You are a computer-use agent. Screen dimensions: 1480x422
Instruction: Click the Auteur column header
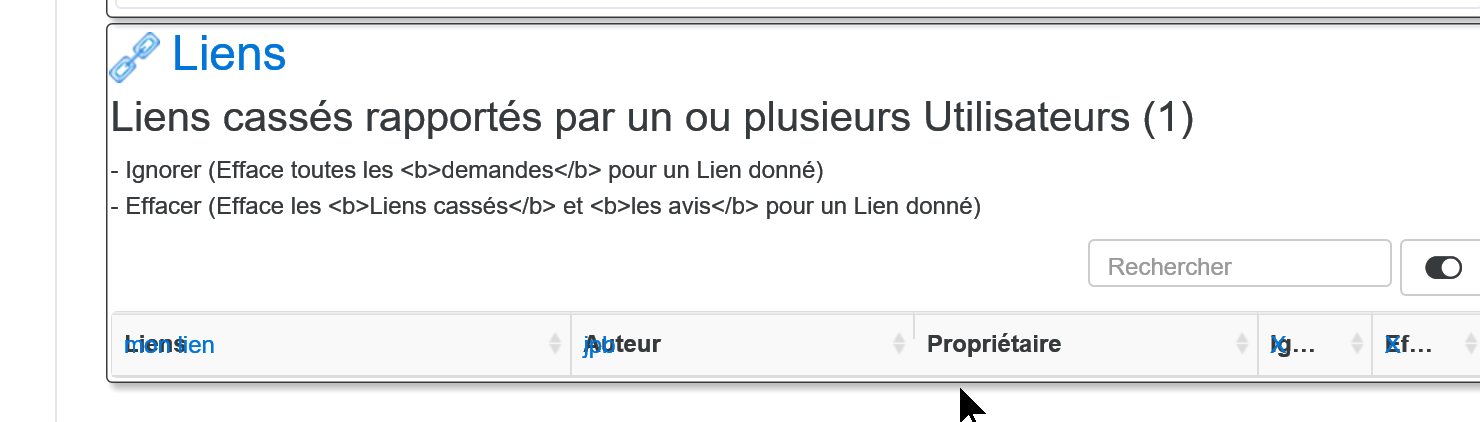point(742,344)
